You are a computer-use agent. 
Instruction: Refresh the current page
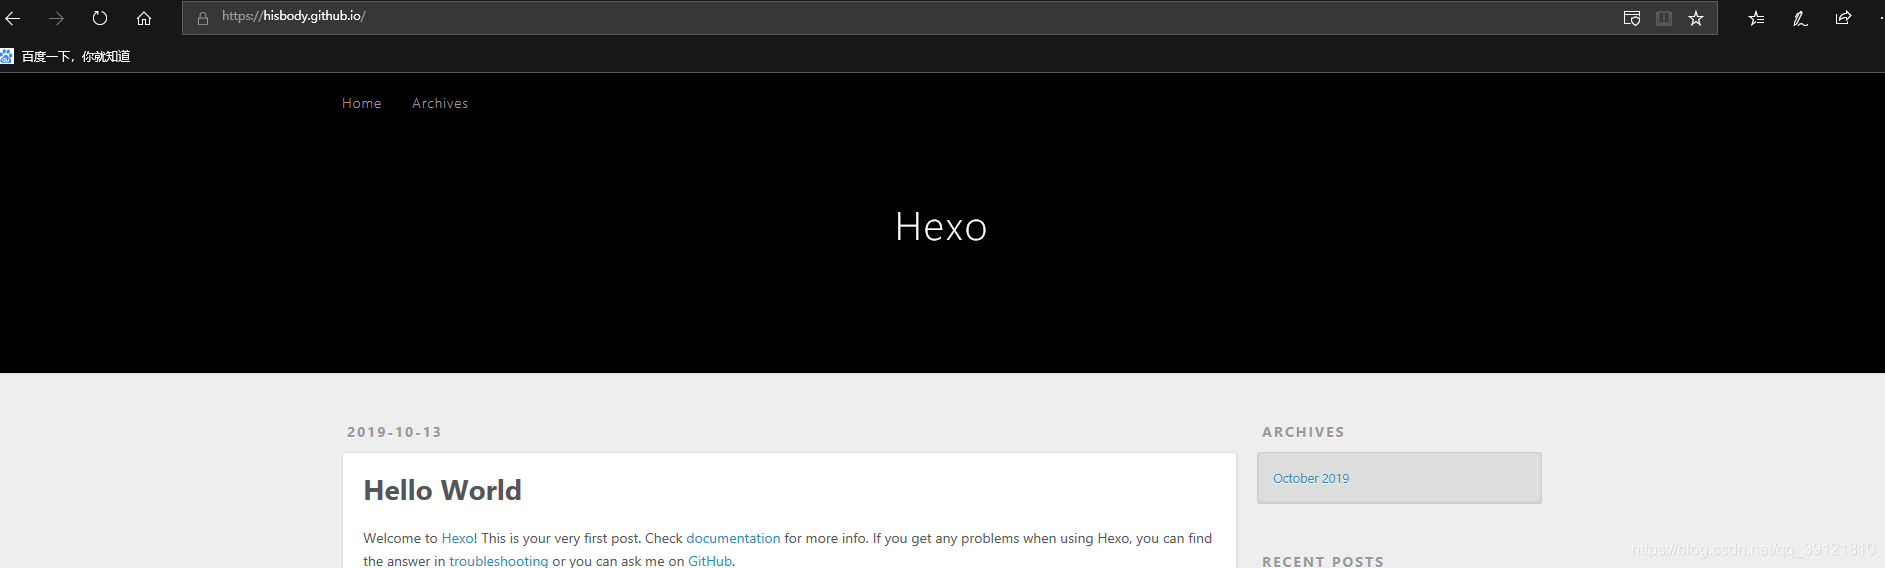(x=100, y=18)
